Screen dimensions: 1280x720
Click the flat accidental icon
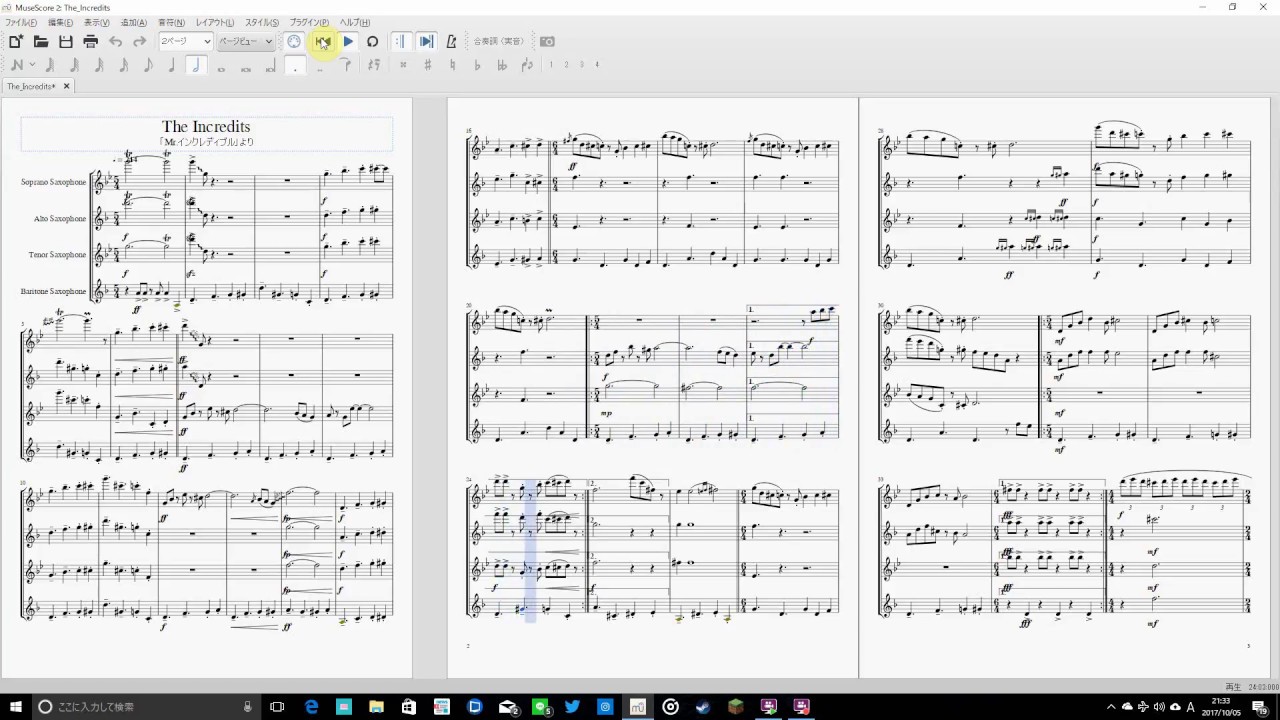point(477,65)
